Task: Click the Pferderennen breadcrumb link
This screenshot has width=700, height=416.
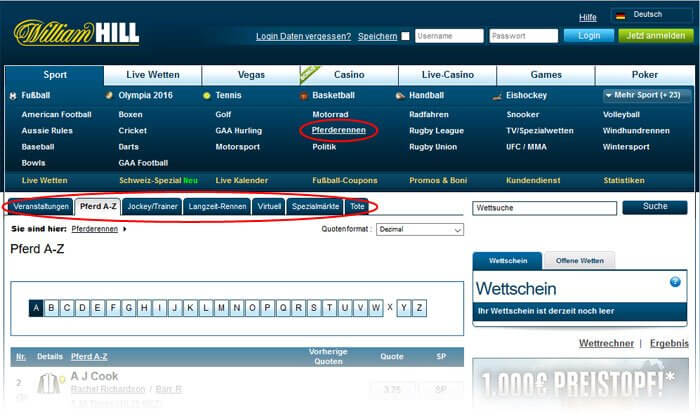Action: pos(95,229)
